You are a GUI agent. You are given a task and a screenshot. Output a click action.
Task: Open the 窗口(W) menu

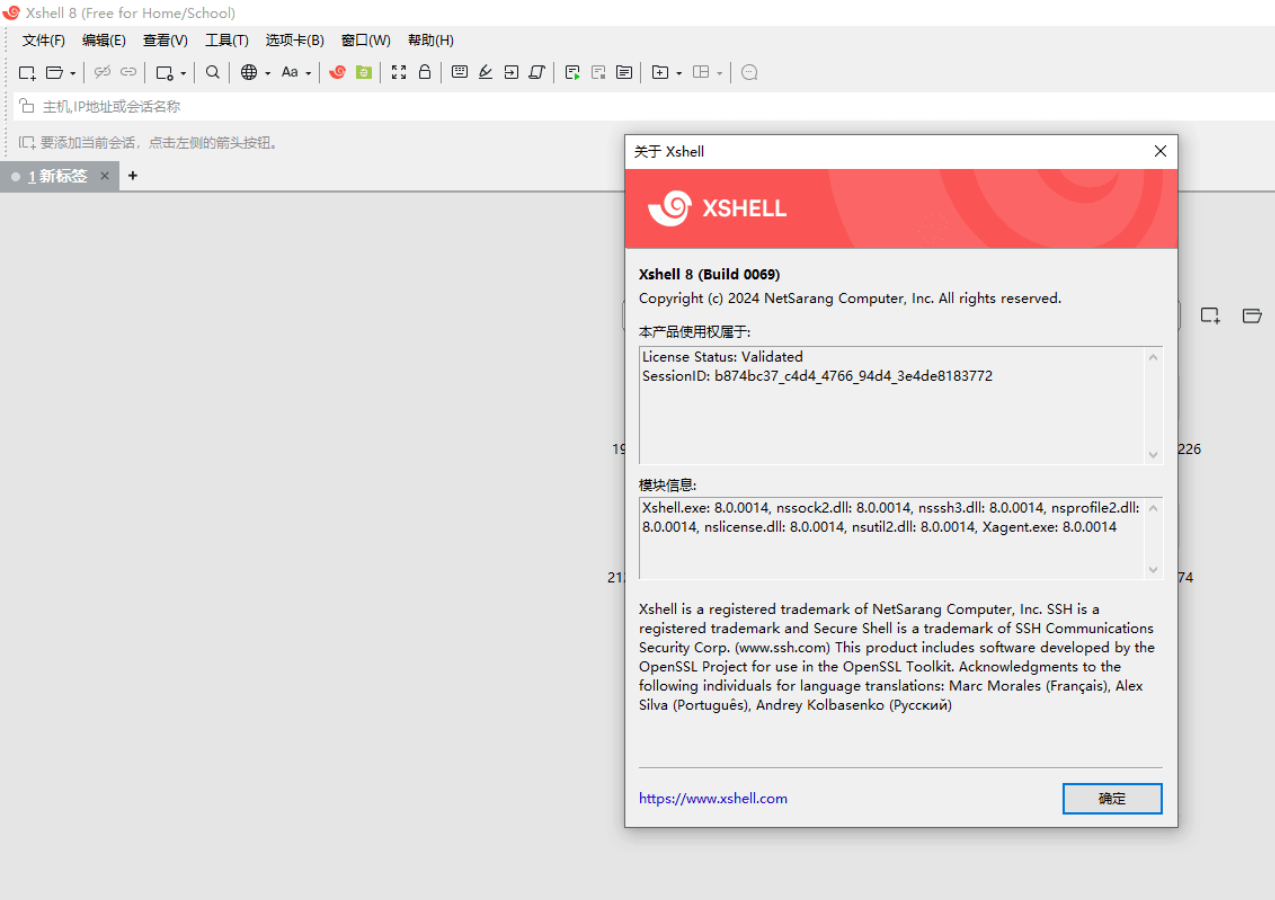366,40
